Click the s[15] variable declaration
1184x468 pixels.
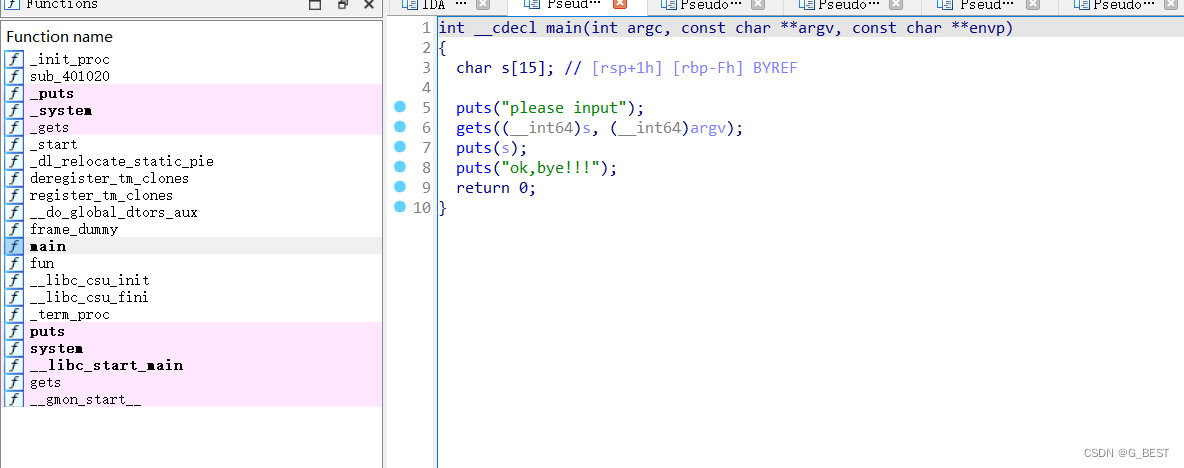(505, 68)
